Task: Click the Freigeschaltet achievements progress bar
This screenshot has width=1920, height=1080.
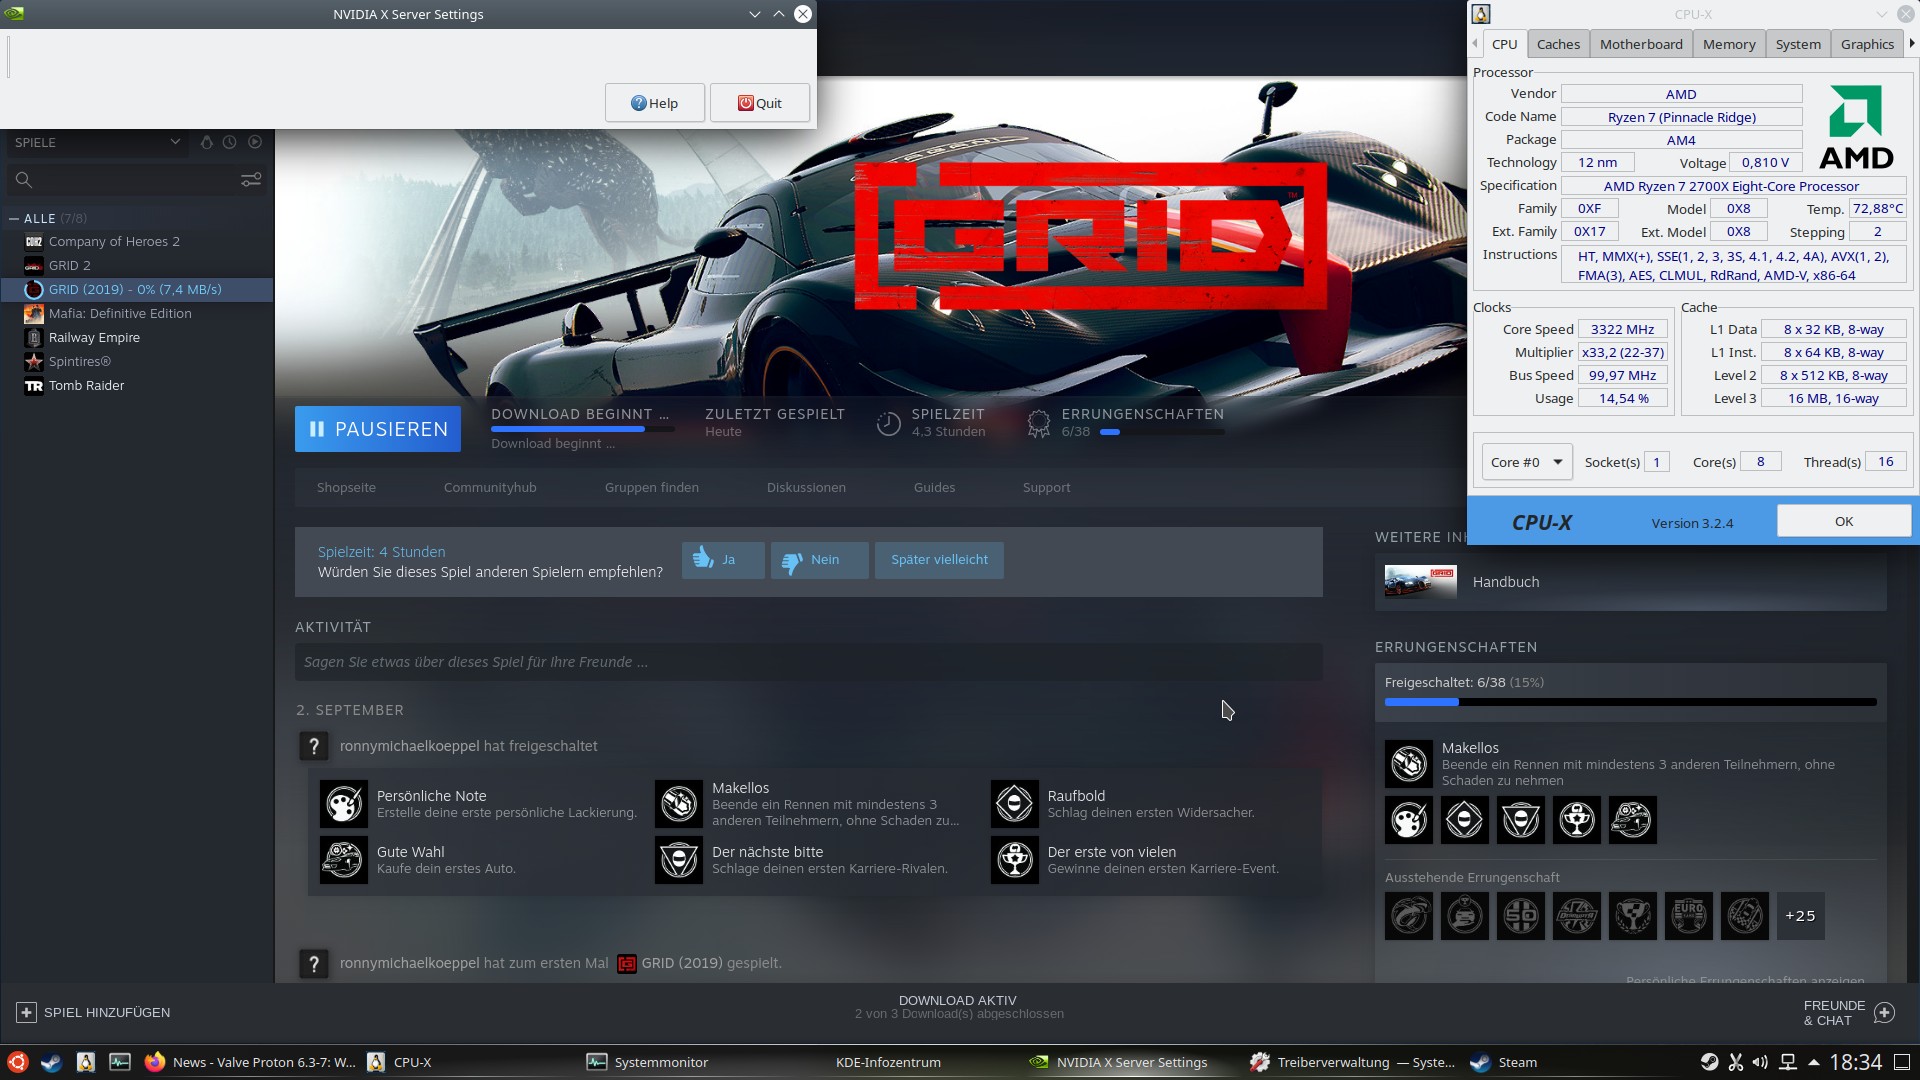Action: click(x=1627, y=701)
